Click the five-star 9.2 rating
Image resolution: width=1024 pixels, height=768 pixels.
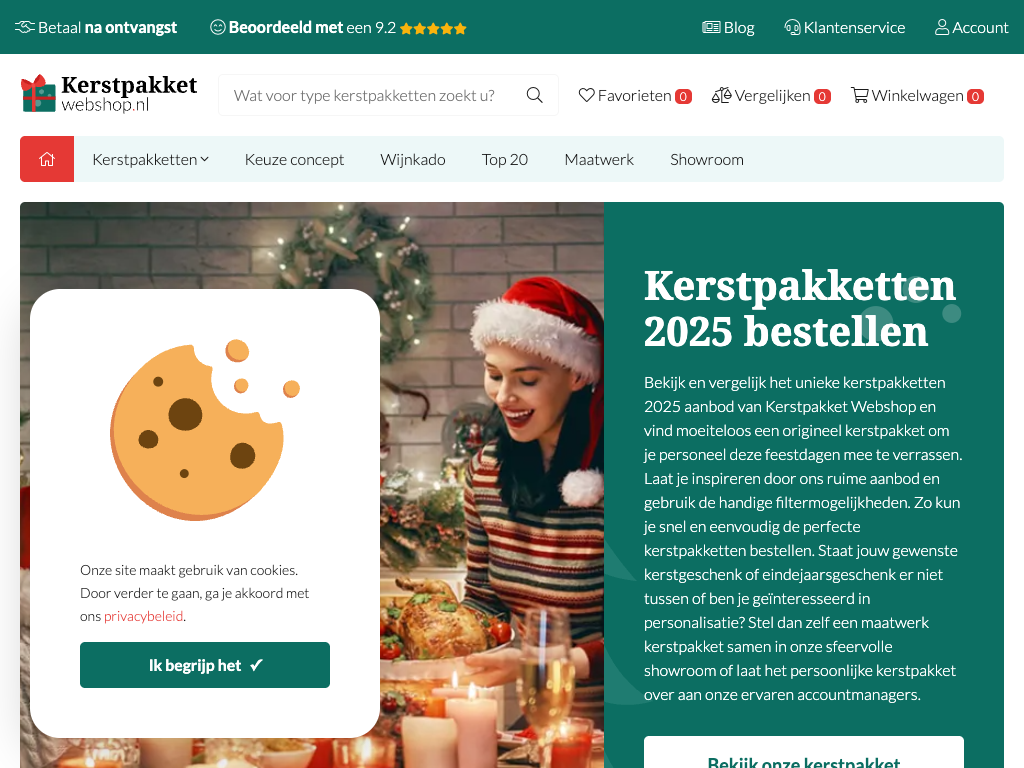coord(433,28)
